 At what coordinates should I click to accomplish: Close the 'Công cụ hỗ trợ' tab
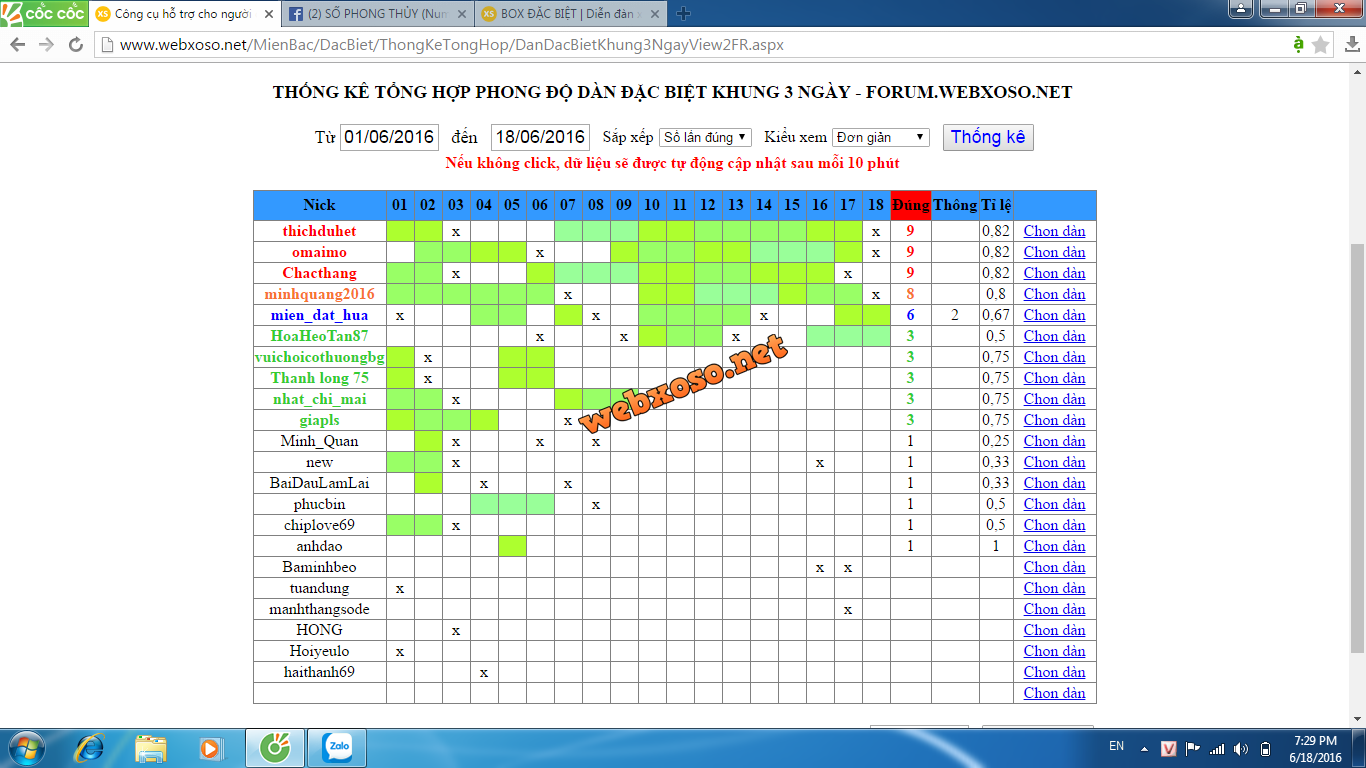tap(268, 14)
